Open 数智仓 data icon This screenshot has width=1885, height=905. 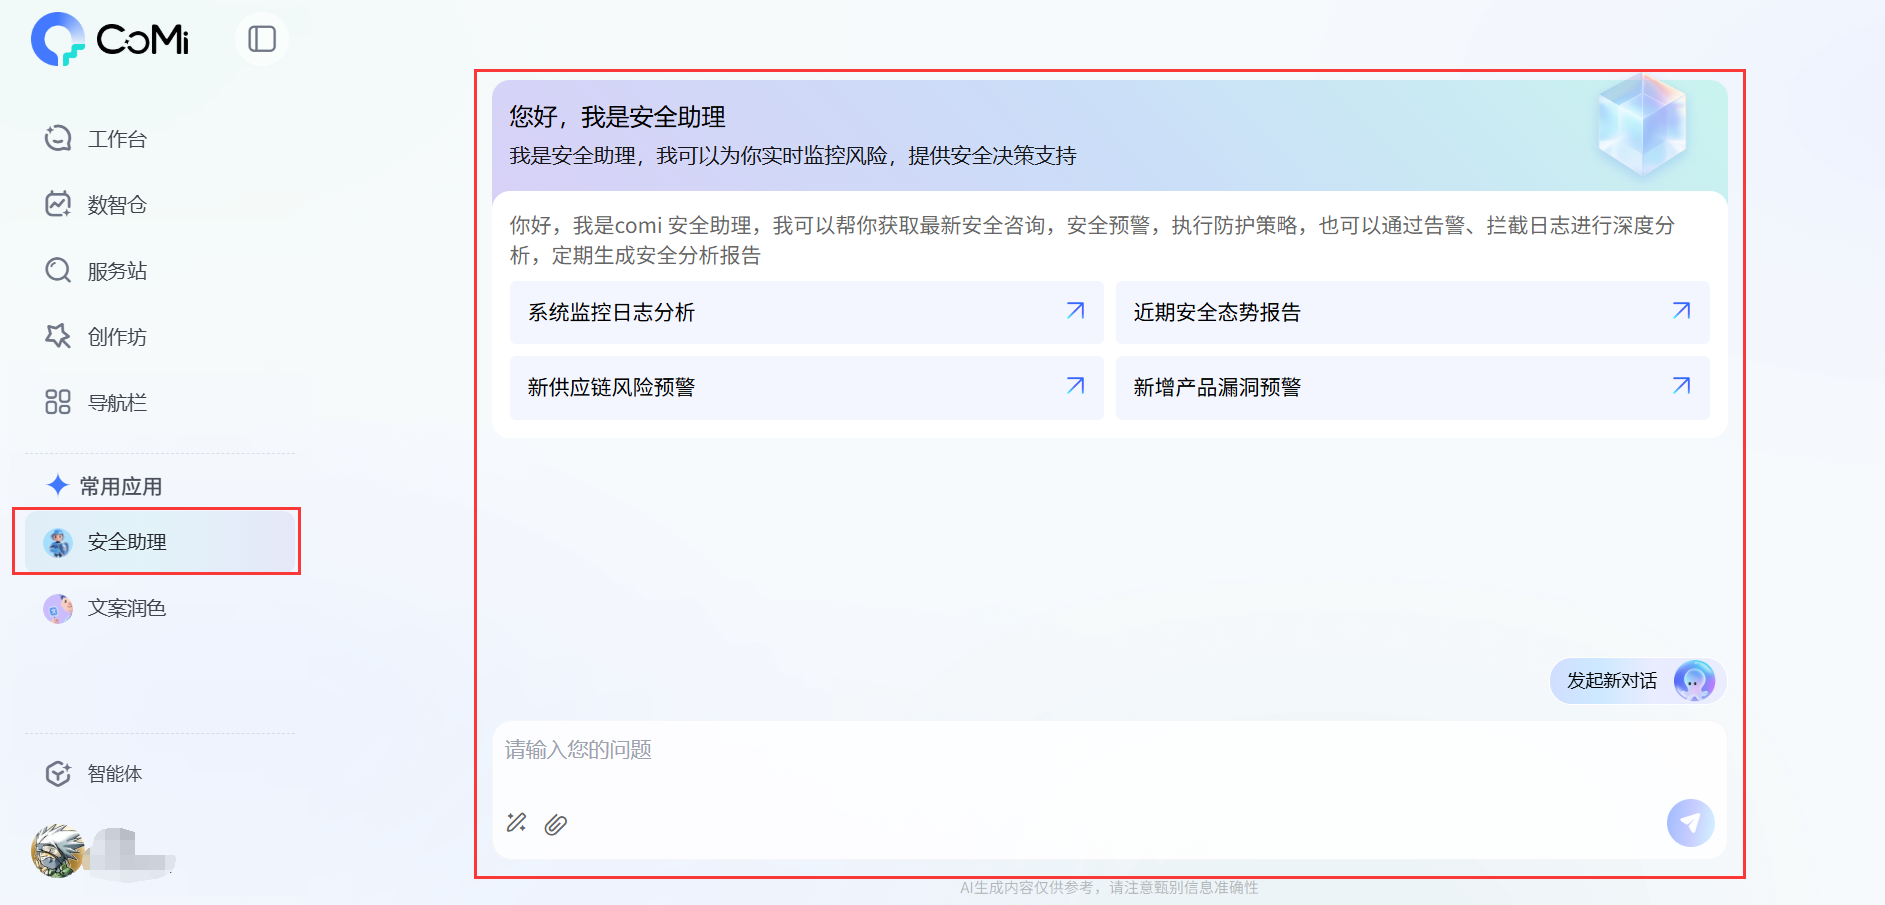coord(58,204)
